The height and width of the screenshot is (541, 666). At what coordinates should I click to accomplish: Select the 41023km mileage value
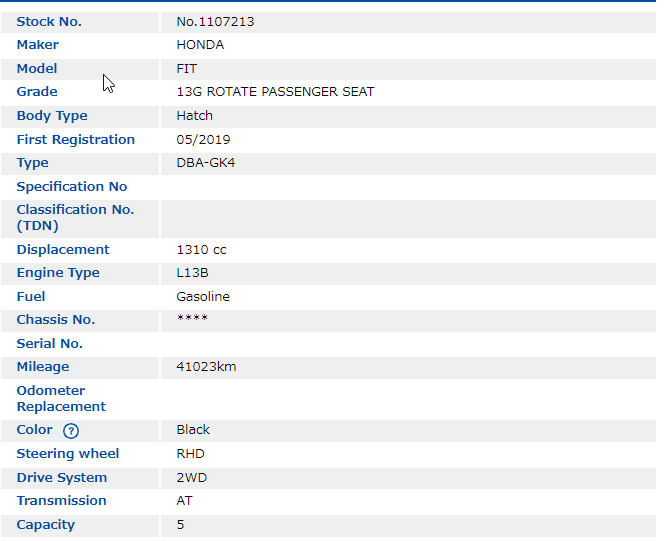(206, 367)
